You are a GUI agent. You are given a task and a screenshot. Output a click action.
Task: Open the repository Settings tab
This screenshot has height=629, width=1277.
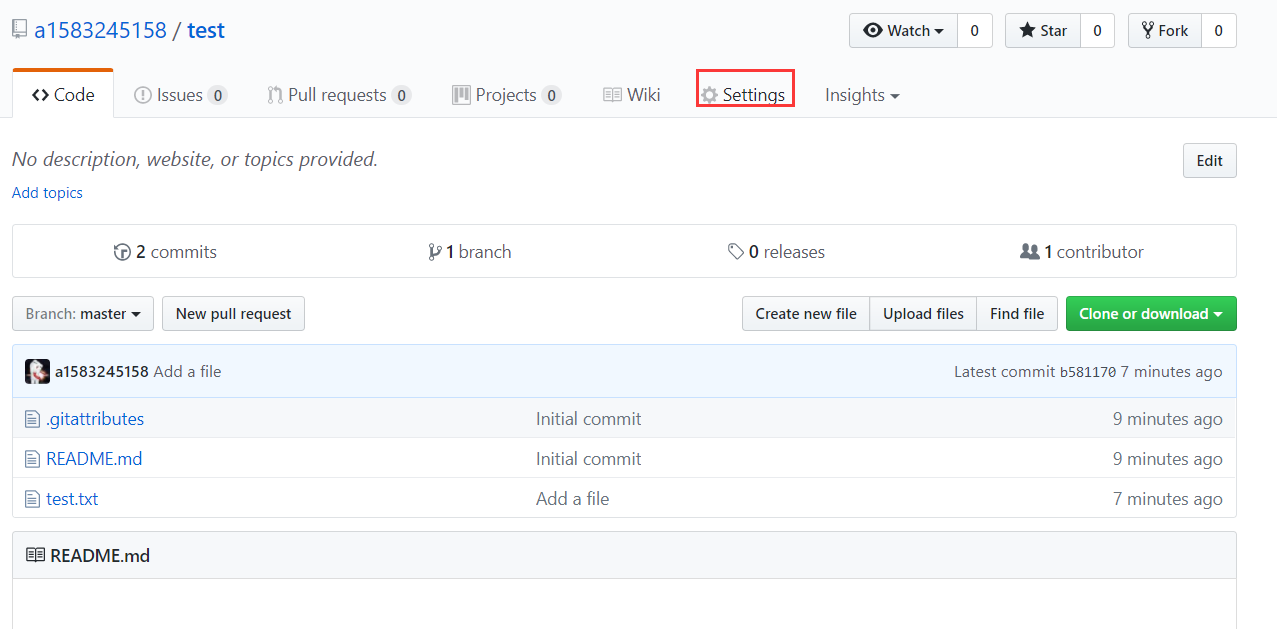coord(743,95)
